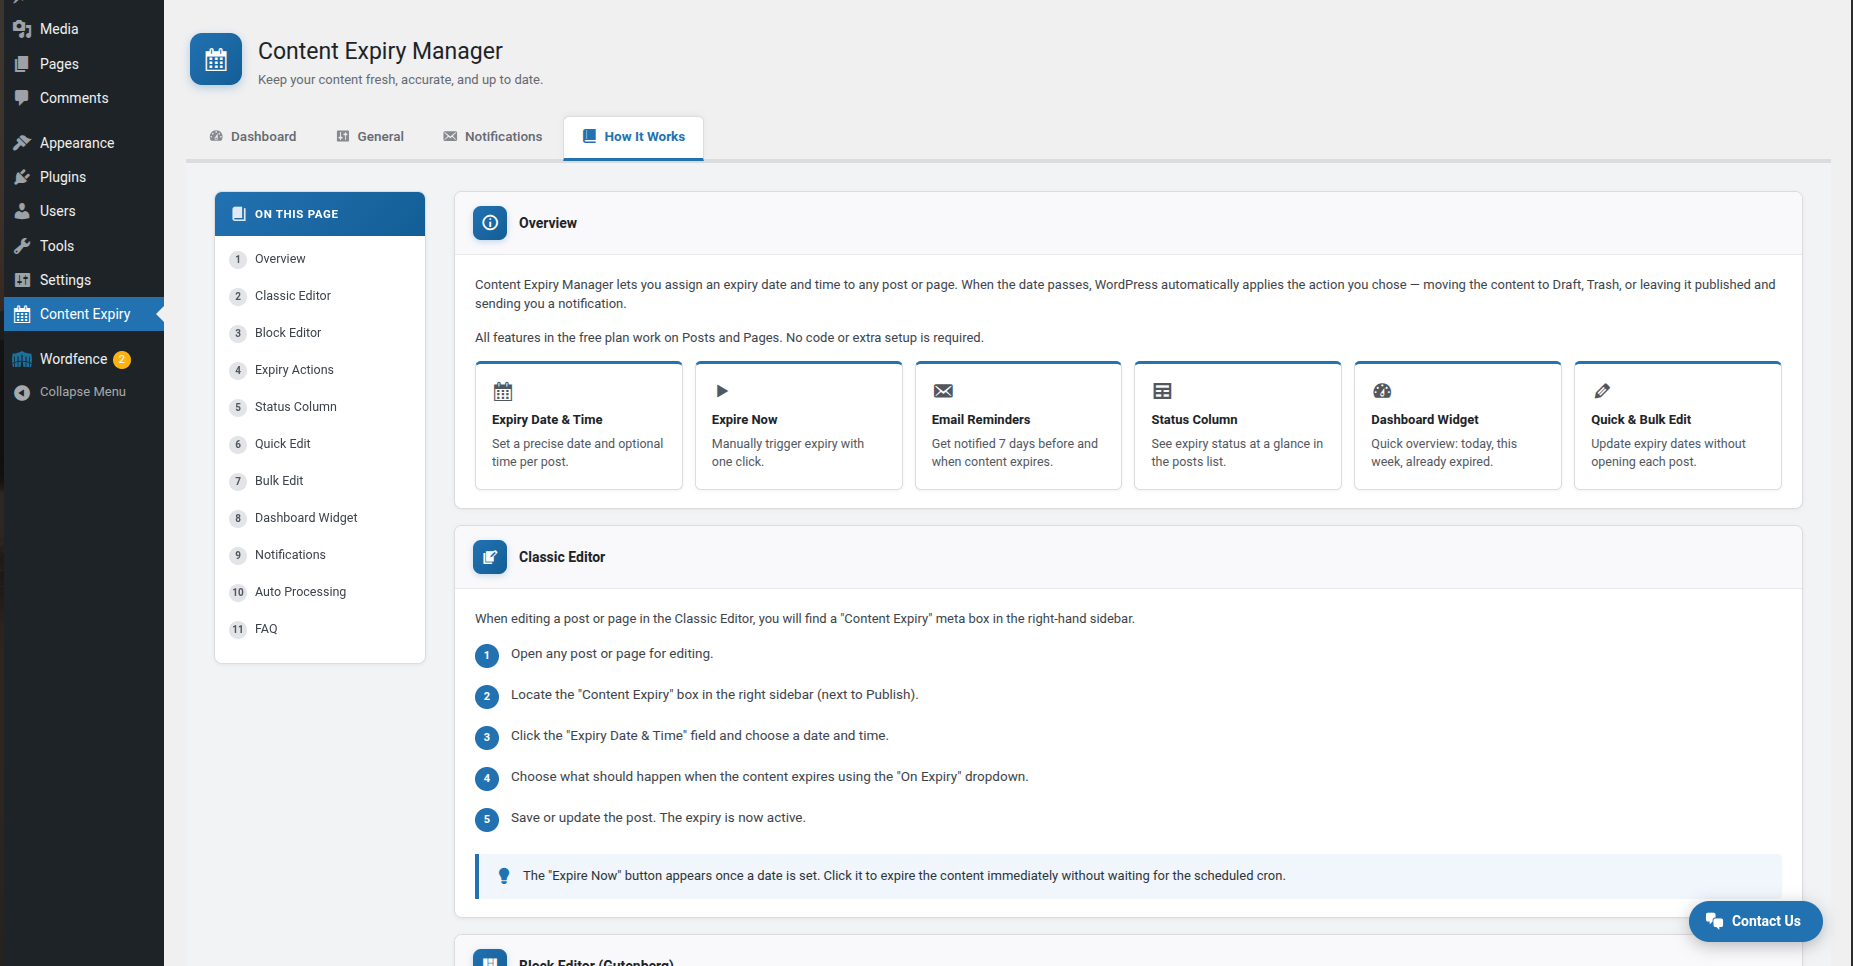The image size is (1853, 966).
Task: Open Pages in admin menu
Action: 84,64
